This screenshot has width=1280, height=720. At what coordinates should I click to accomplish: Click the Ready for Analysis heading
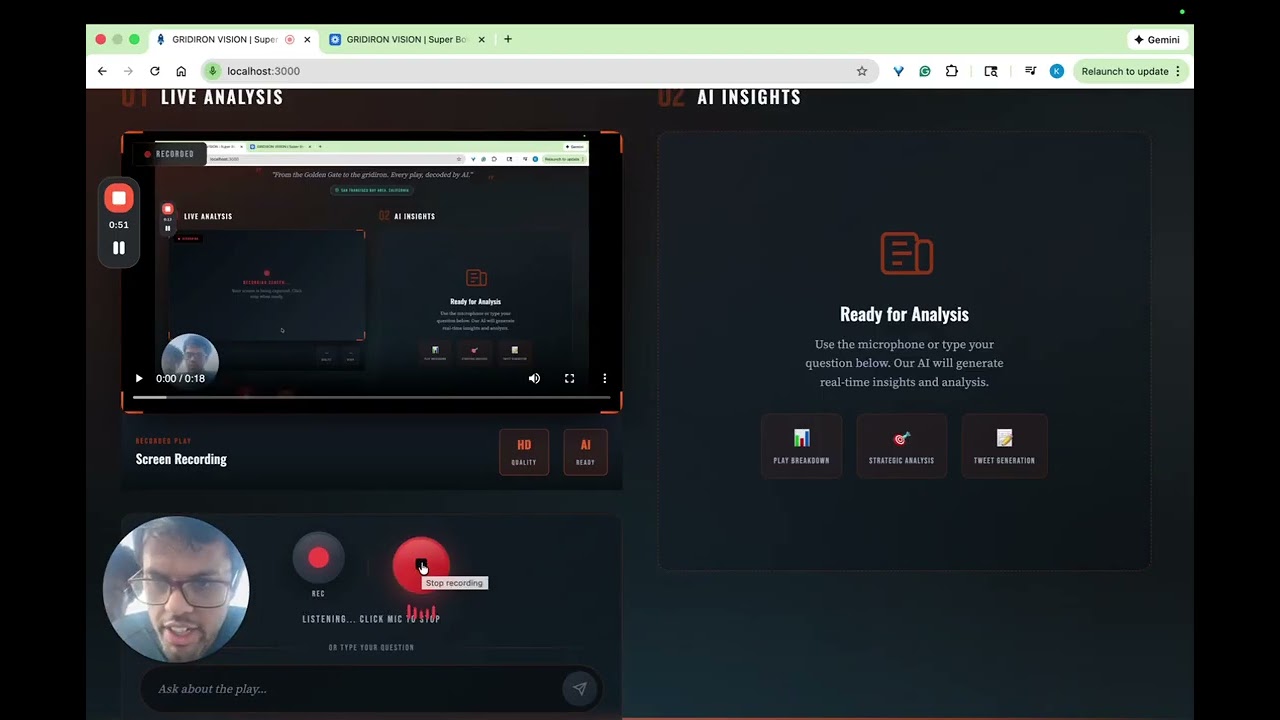tap(904, 314)
